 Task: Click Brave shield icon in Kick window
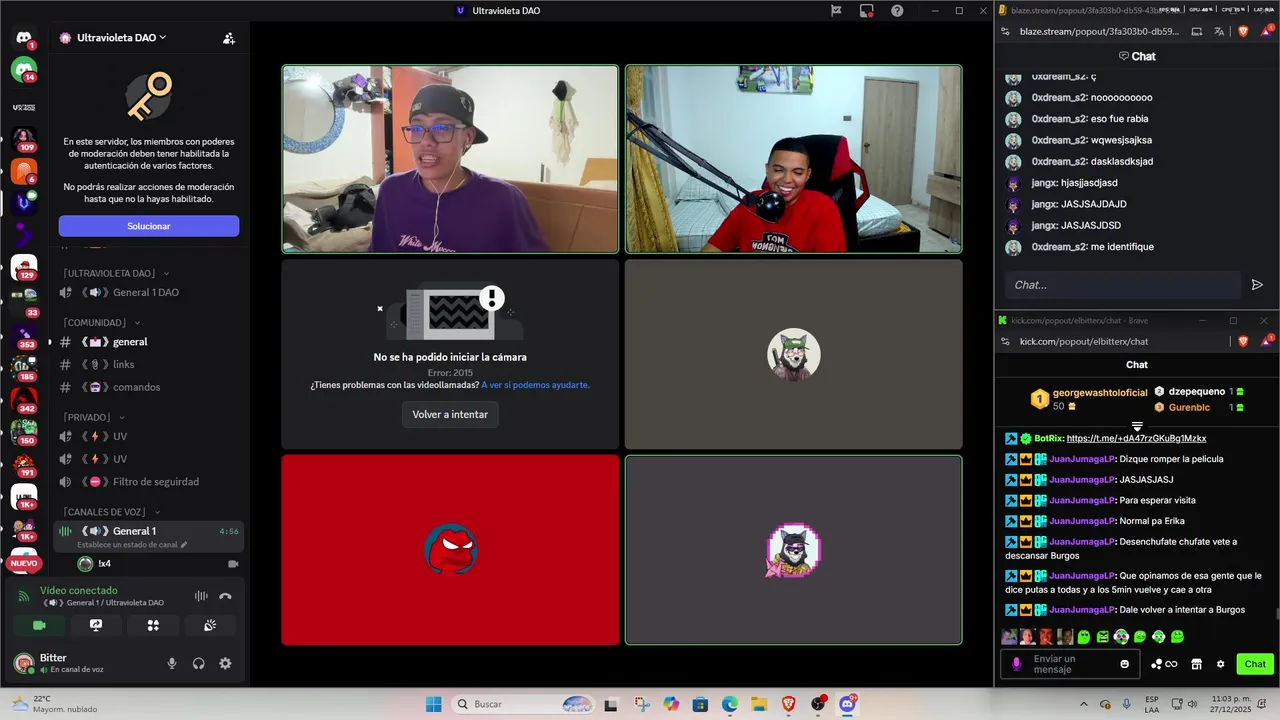tap(1243, 341)
